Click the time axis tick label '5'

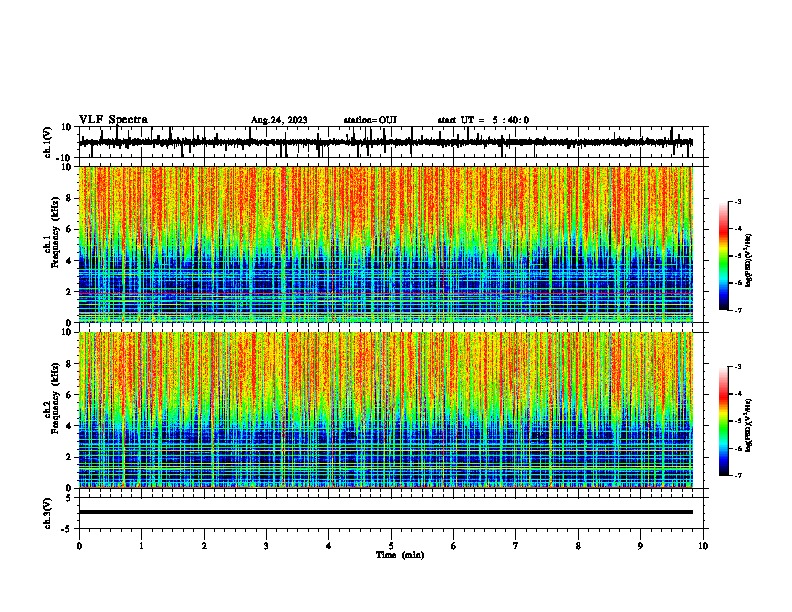pos(391,546)
